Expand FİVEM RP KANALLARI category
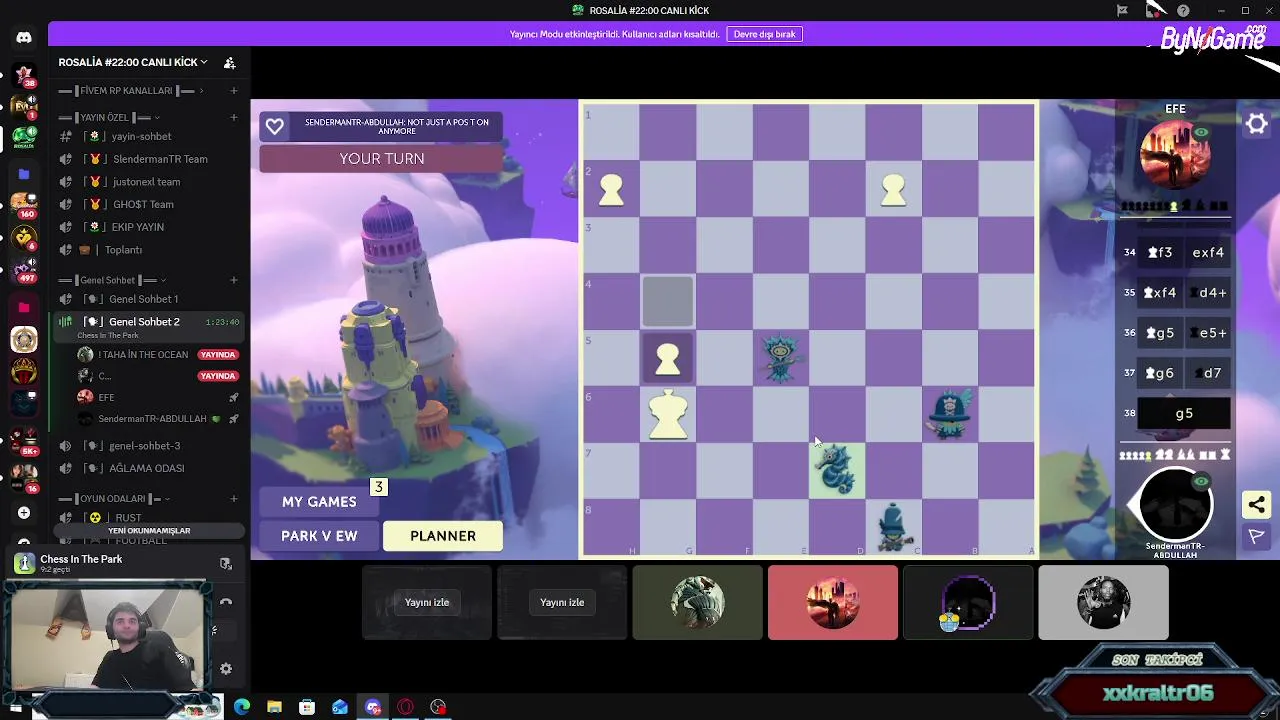Viewport: 1280px width, 720px height. click(130, 91)
